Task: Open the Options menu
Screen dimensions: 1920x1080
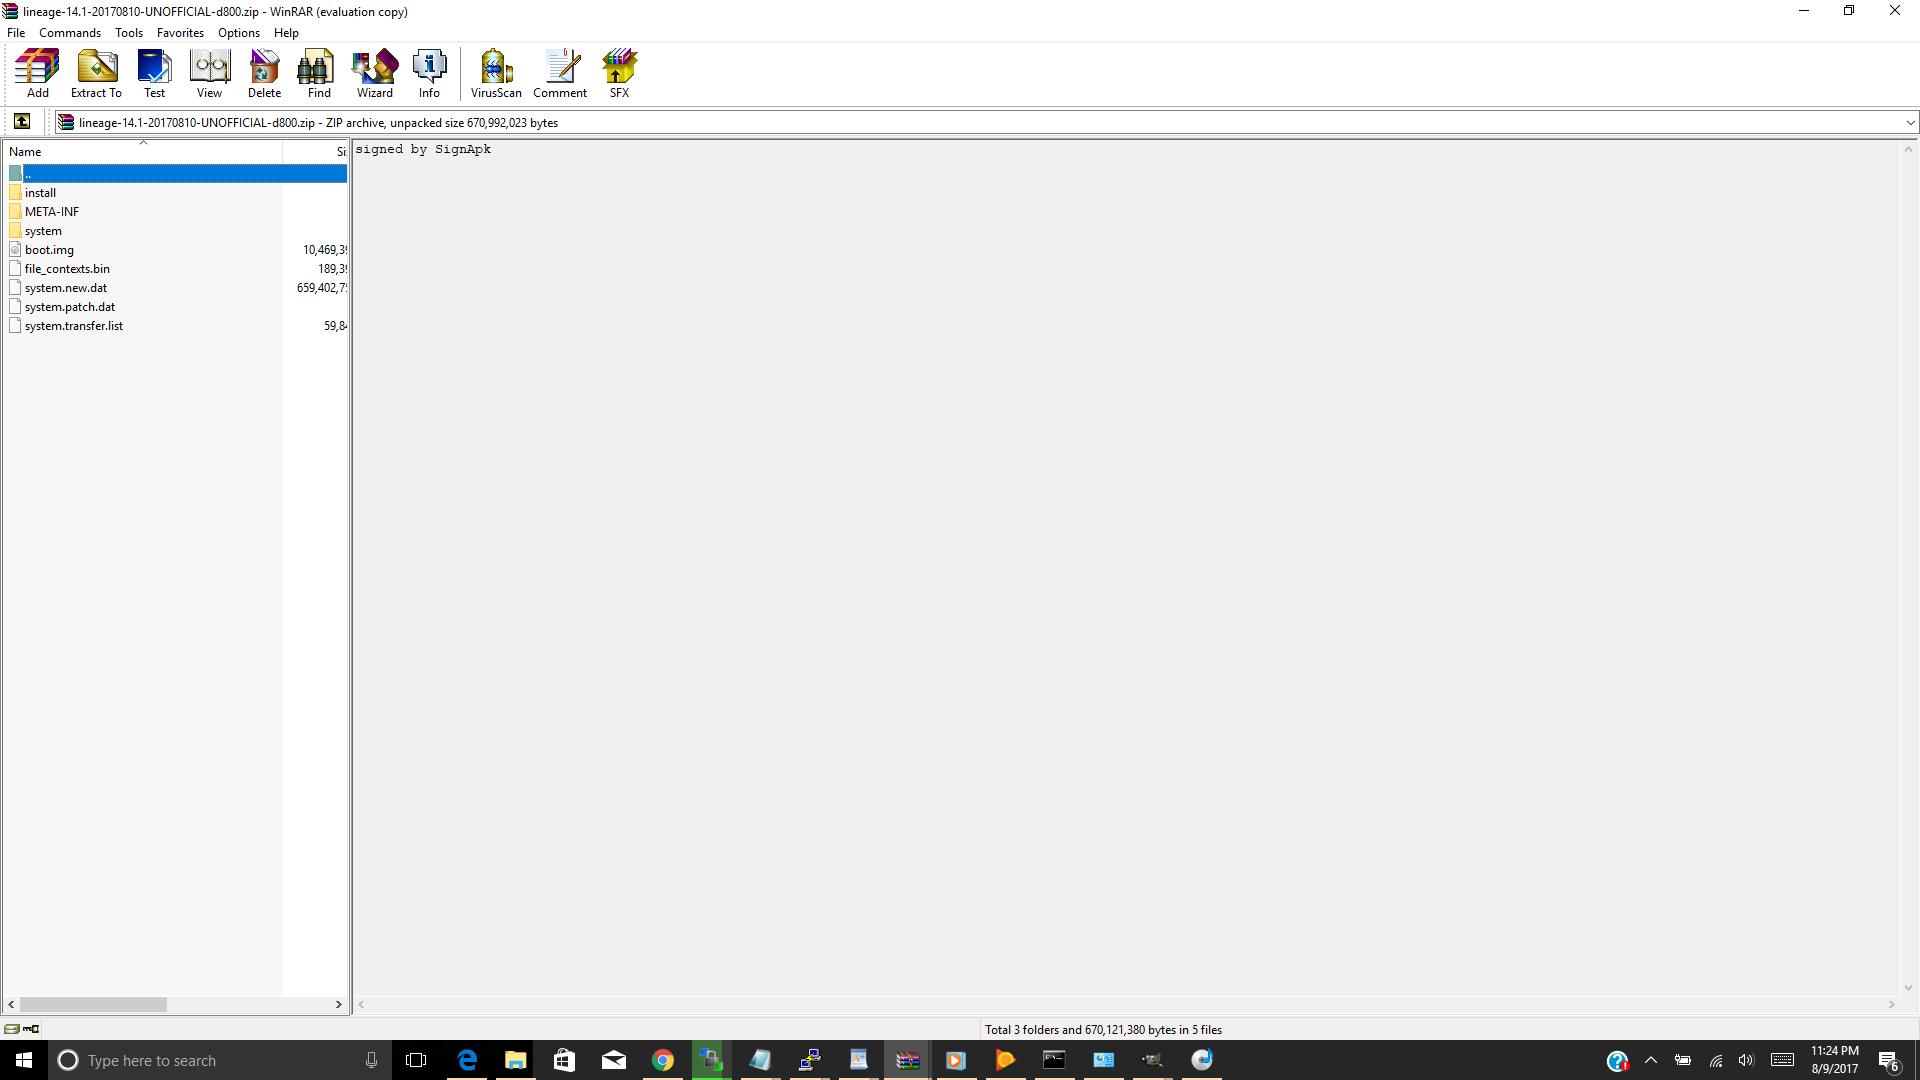Action: [239, 33]
